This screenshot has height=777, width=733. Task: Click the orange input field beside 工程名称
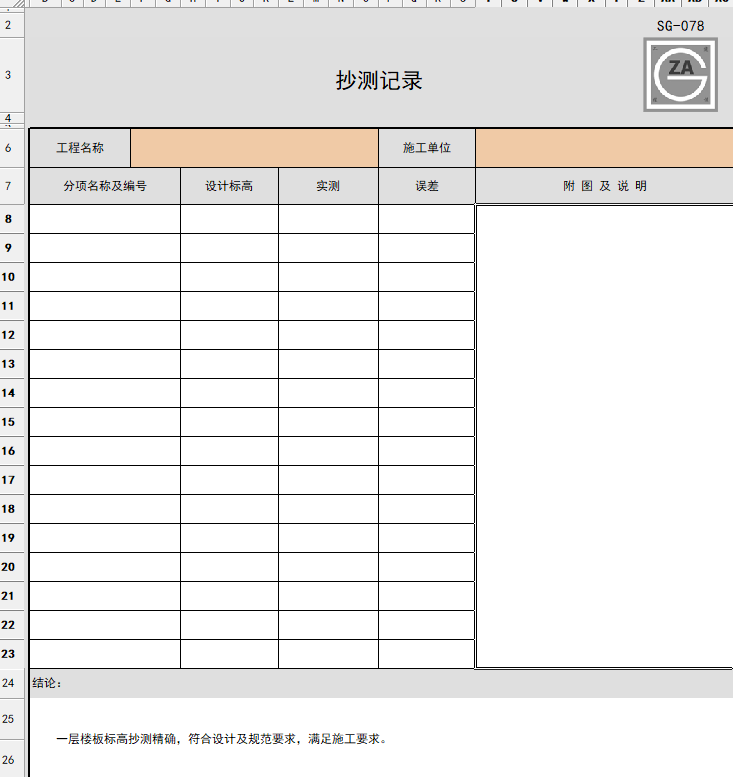point(255,148)
